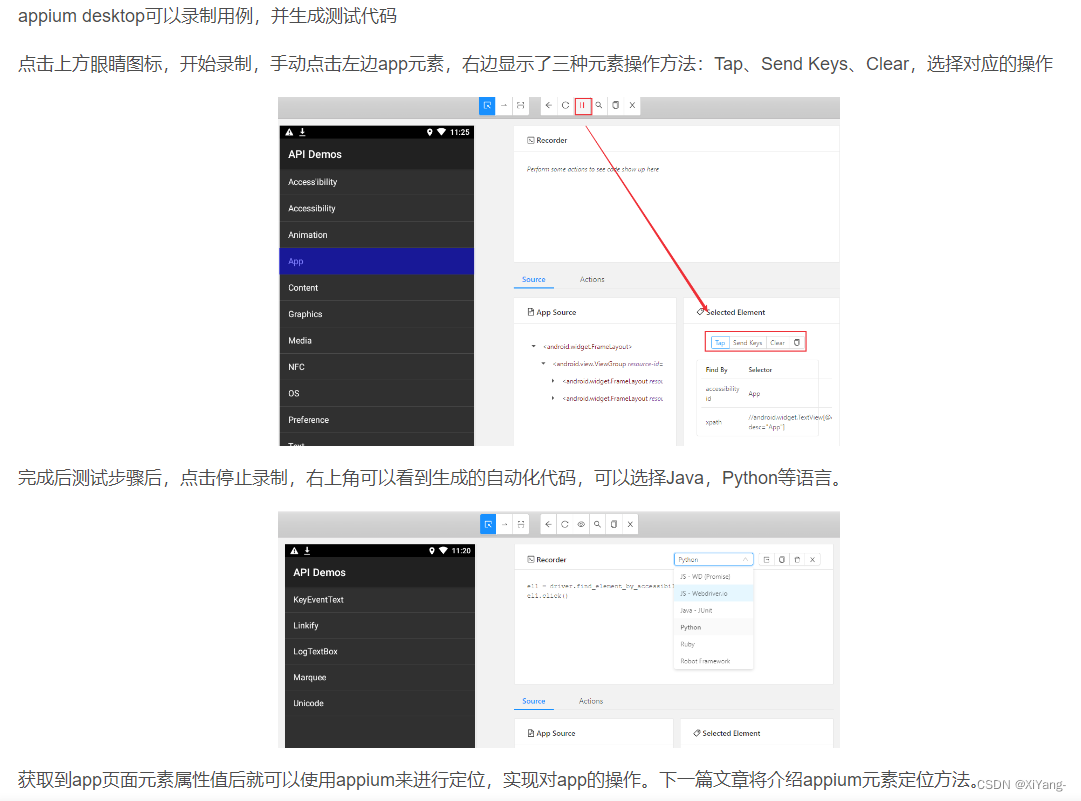Screen dimensions: 1081x801
Task: Click the show boilerplate code icon beside Python dropdown
Action: (x=767, y=560)
